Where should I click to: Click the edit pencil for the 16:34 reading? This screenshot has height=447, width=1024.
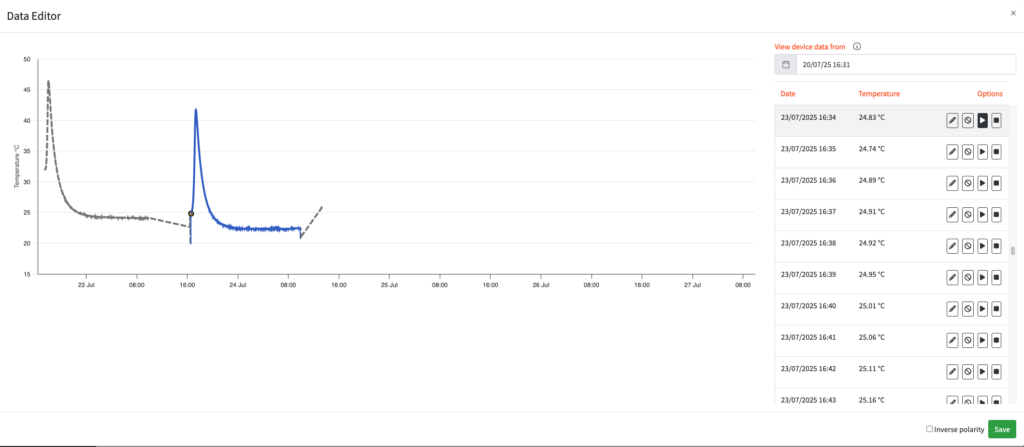[x=953, y=120]
